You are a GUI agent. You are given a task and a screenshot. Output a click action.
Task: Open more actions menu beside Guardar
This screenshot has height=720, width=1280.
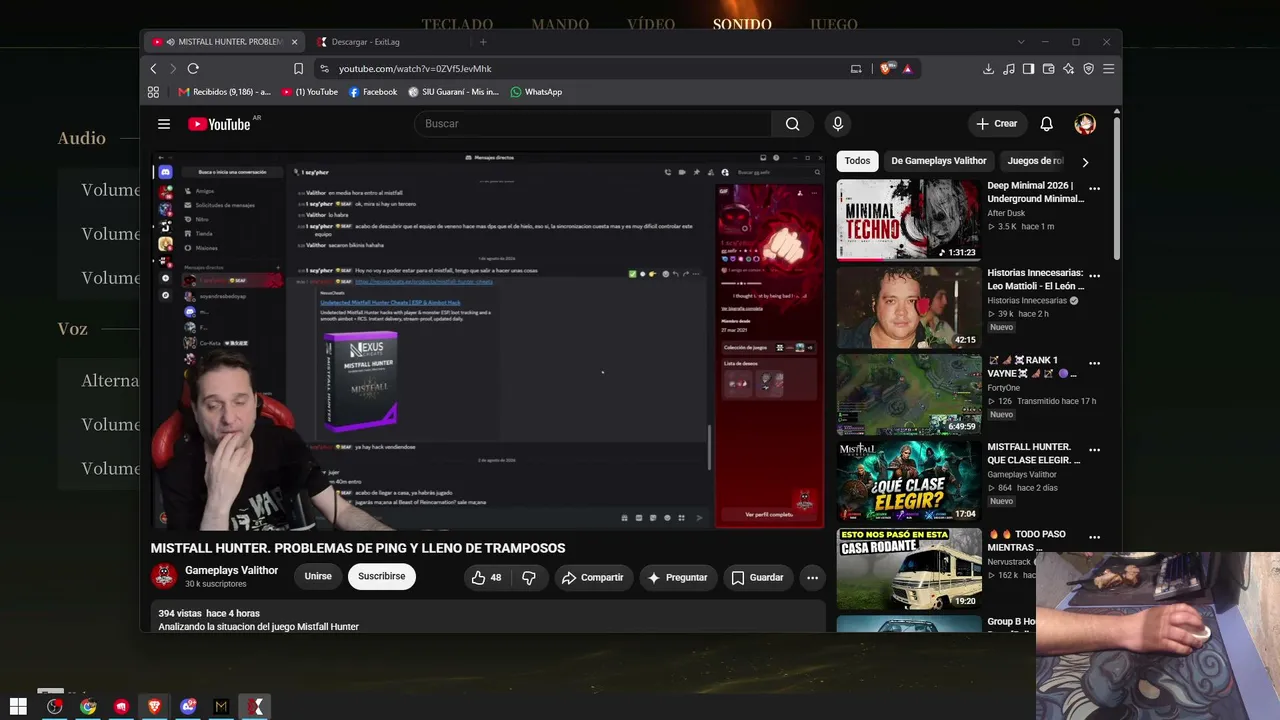coord(812,577)
